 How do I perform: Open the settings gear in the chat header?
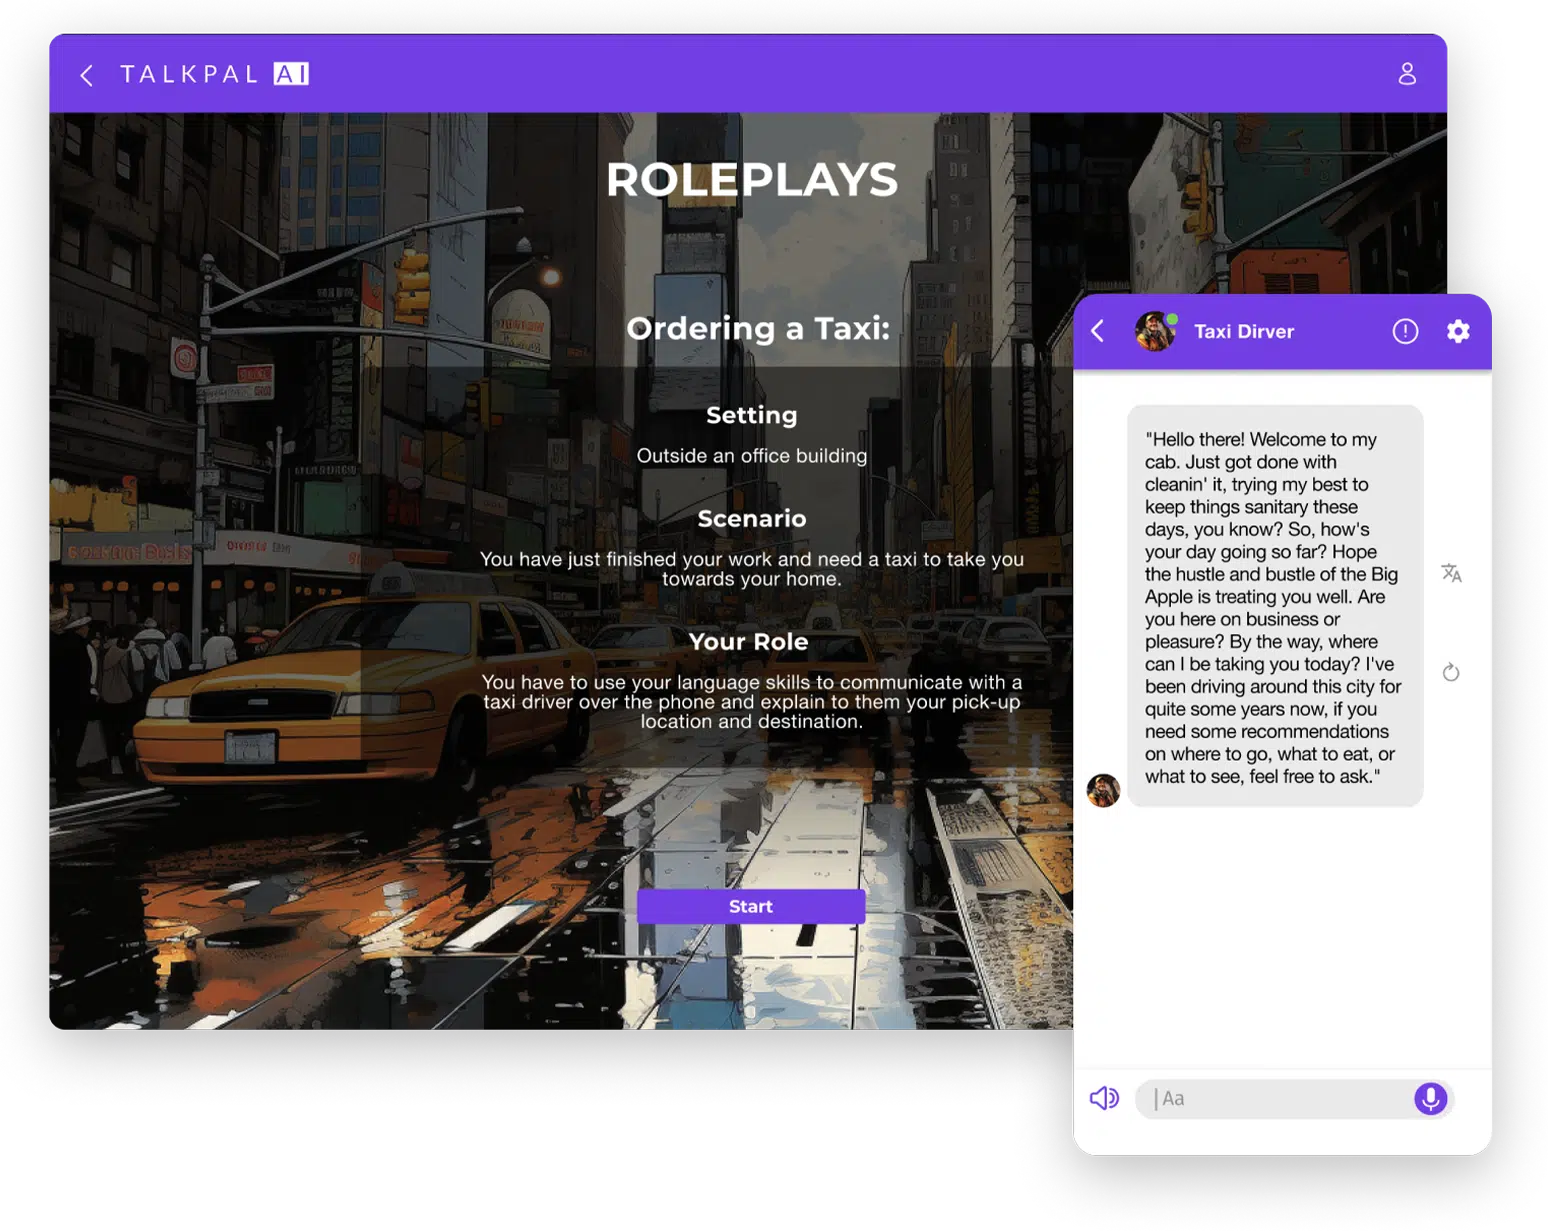tap(1459, 331)
